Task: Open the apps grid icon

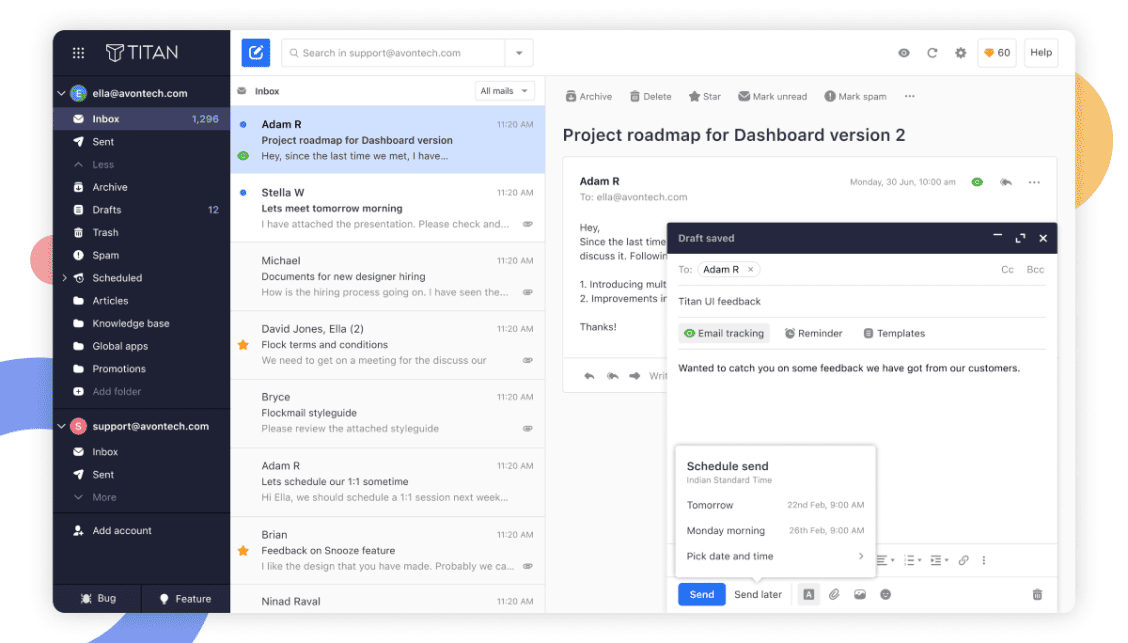Action: 79,53
